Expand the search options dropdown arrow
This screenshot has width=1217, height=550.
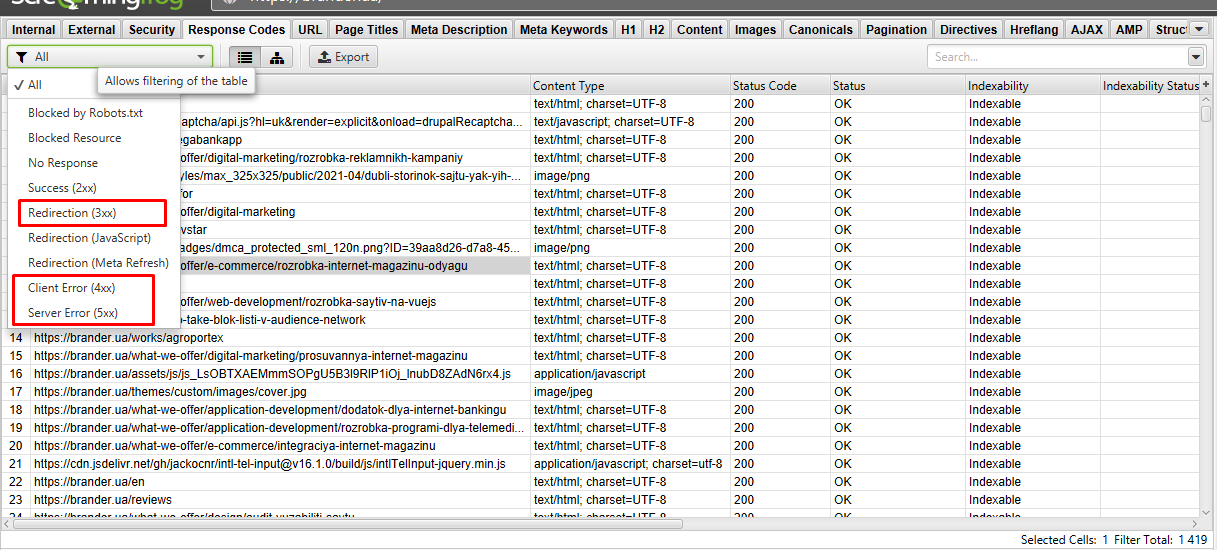pos(1196,57)
